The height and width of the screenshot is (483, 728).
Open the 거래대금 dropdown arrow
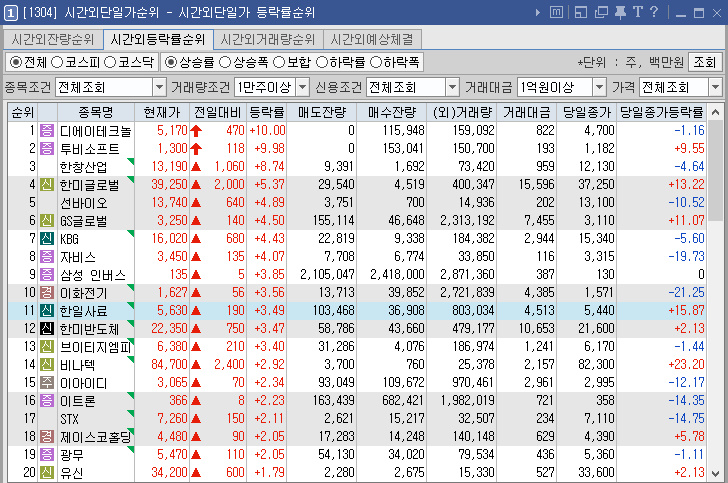pyautogui.click(x=599, y=87)
